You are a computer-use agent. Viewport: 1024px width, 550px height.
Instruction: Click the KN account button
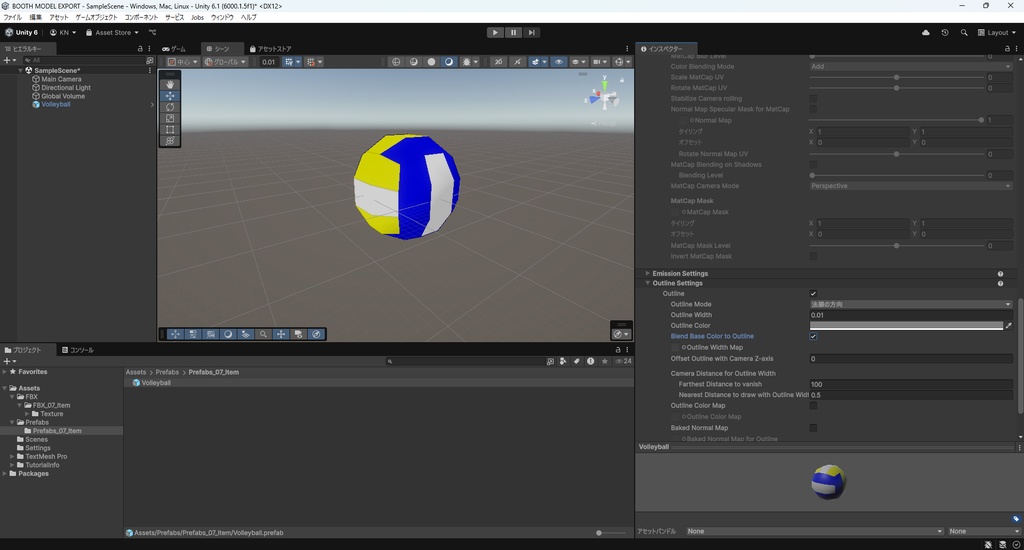[x=63, y=32]
